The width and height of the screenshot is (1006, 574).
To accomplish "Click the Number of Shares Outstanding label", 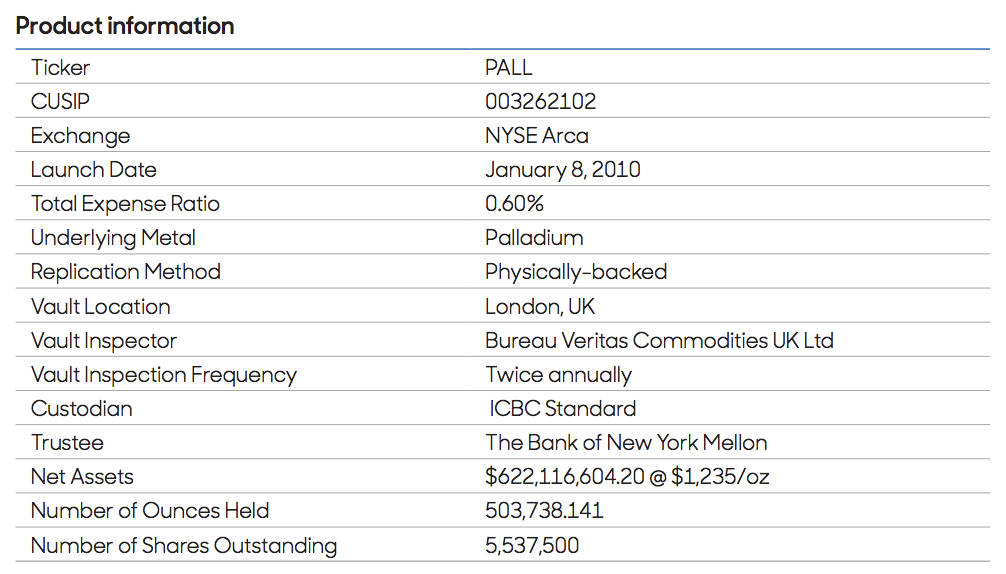I will [183, 546].
